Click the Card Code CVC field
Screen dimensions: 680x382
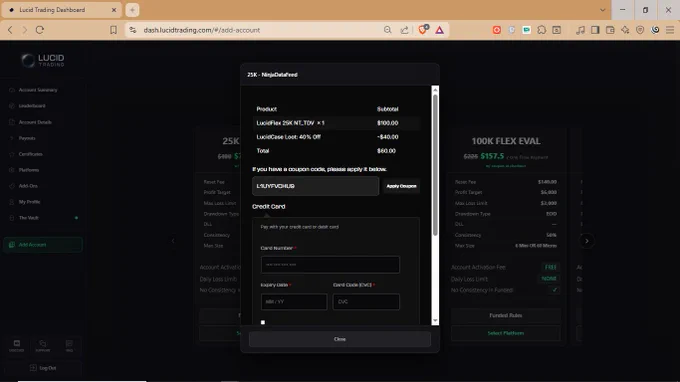tap(366, 302)
